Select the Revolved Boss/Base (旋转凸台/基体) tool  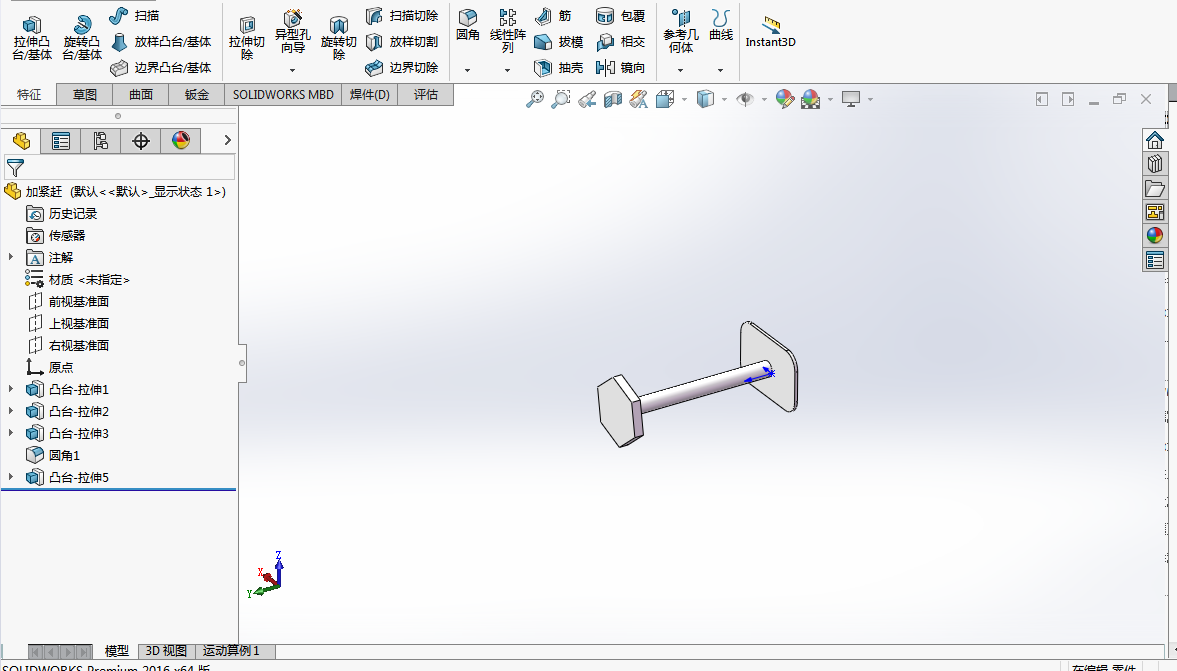(82, 39)
